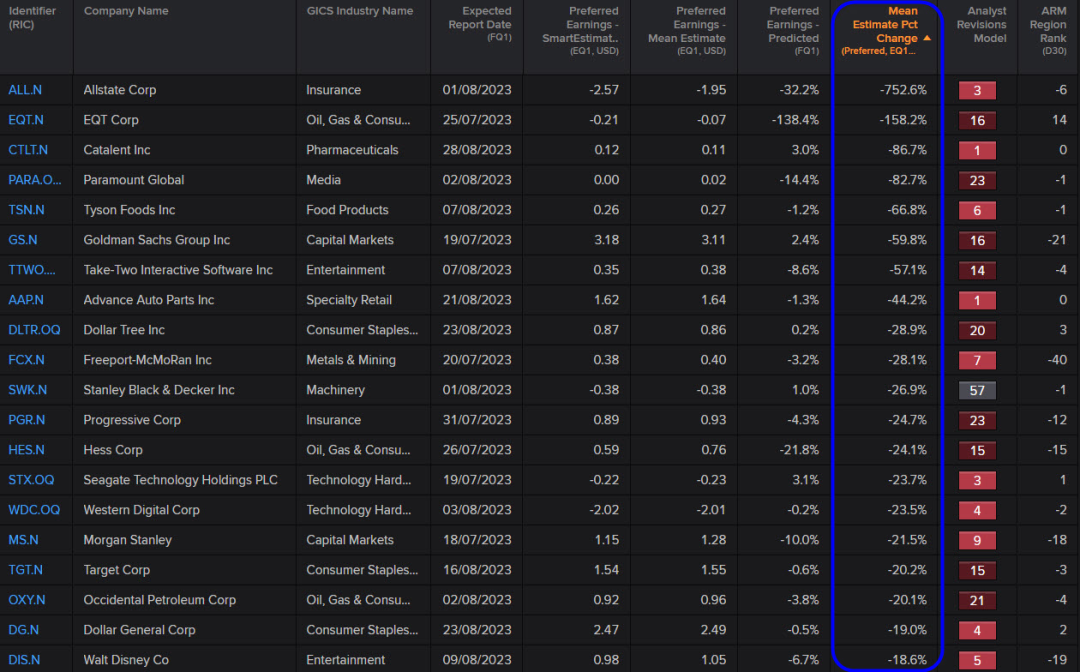Open the TSN.N identifier link
This screenshot has height=672, width=1080.
click(26, 210)
